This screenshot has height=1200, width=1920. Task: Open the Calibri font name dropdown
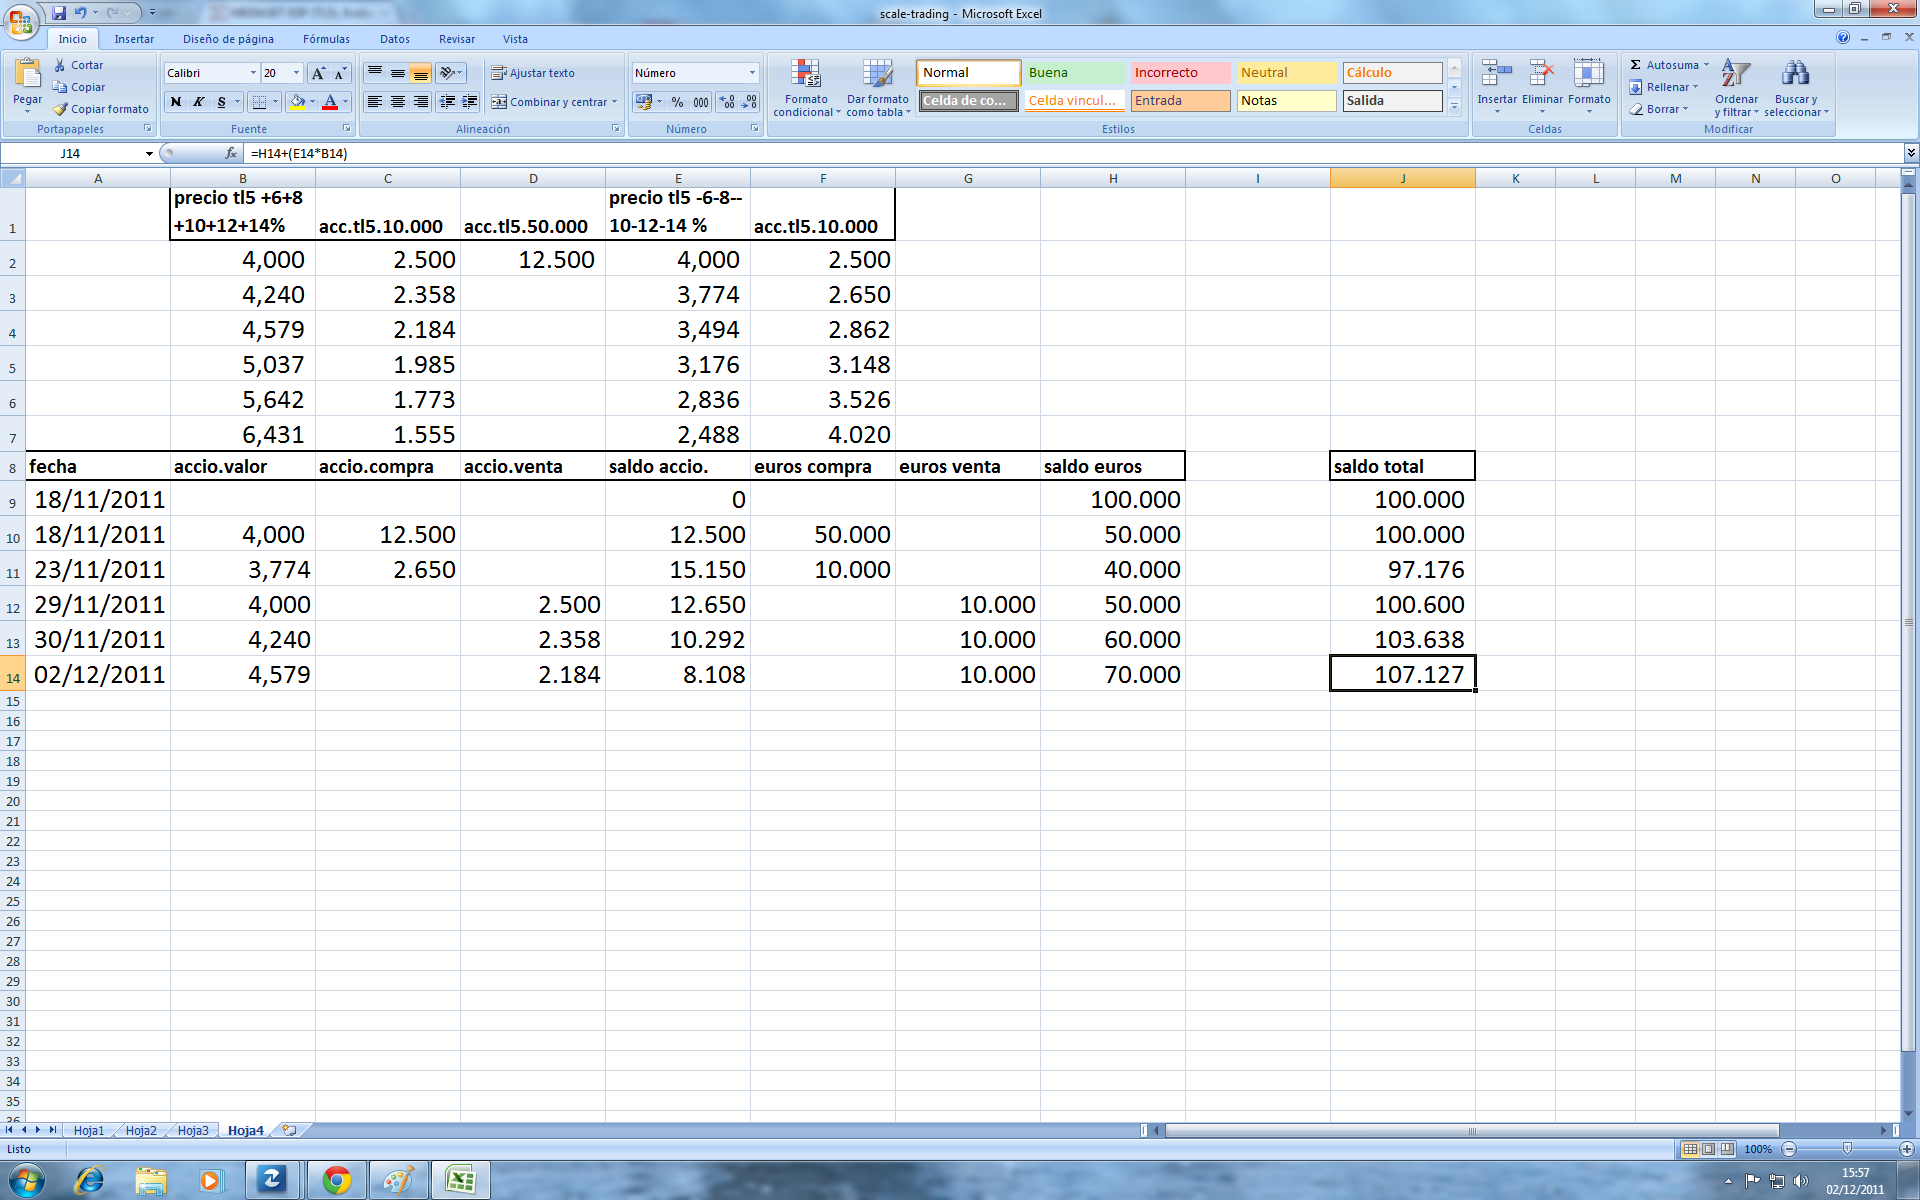(253, 73)
